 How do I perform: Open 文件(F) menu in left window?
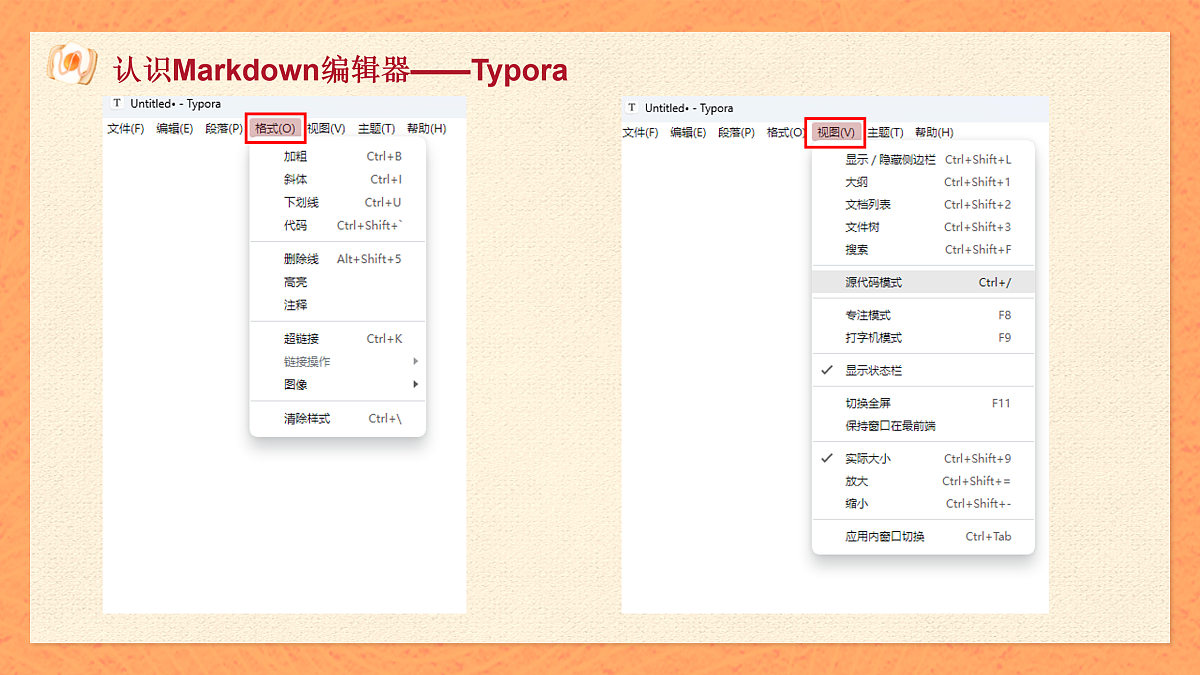126,129
